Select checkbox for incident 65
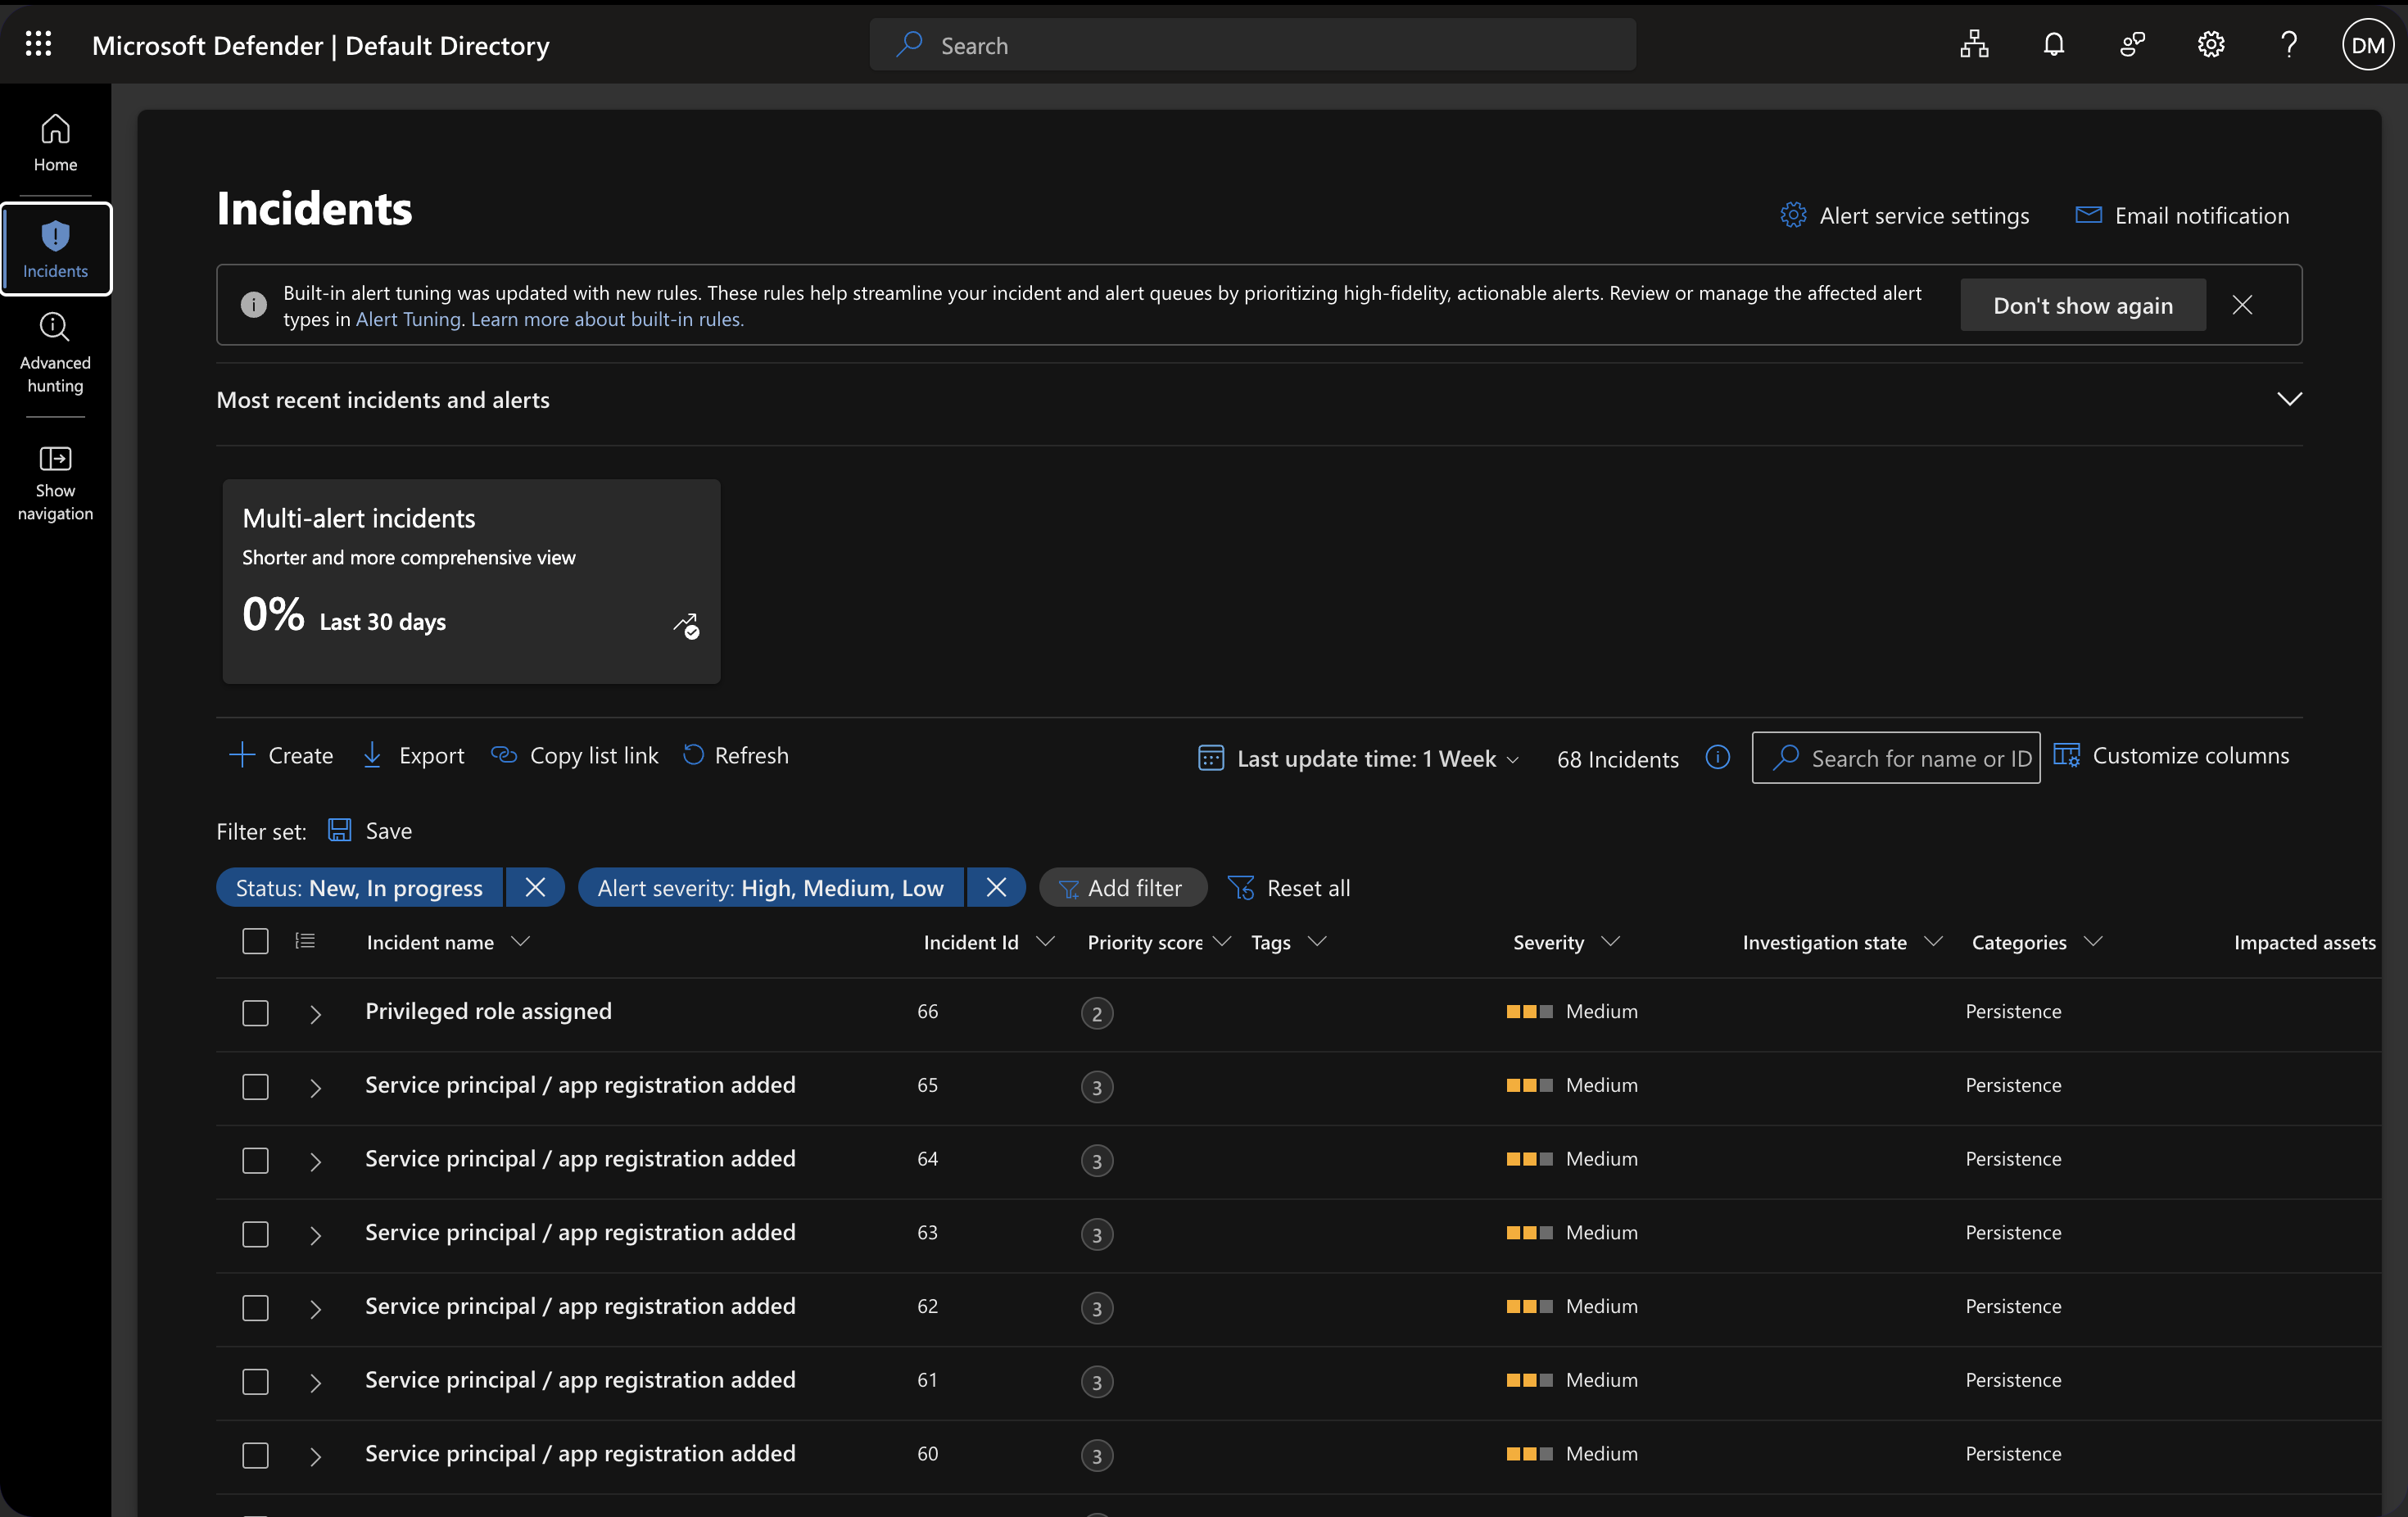2408x1517 pixels. coord(255,1087)
